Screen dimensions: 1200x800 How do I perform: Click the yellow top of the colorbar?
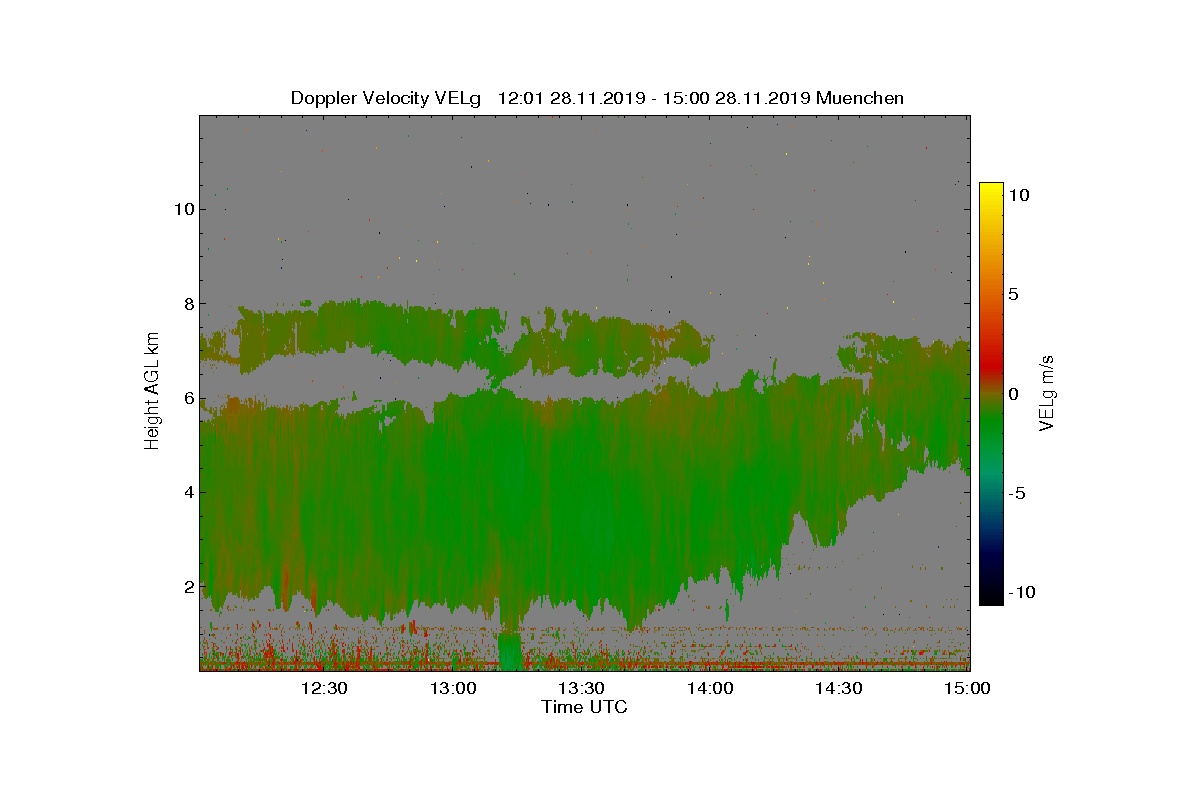991,188
